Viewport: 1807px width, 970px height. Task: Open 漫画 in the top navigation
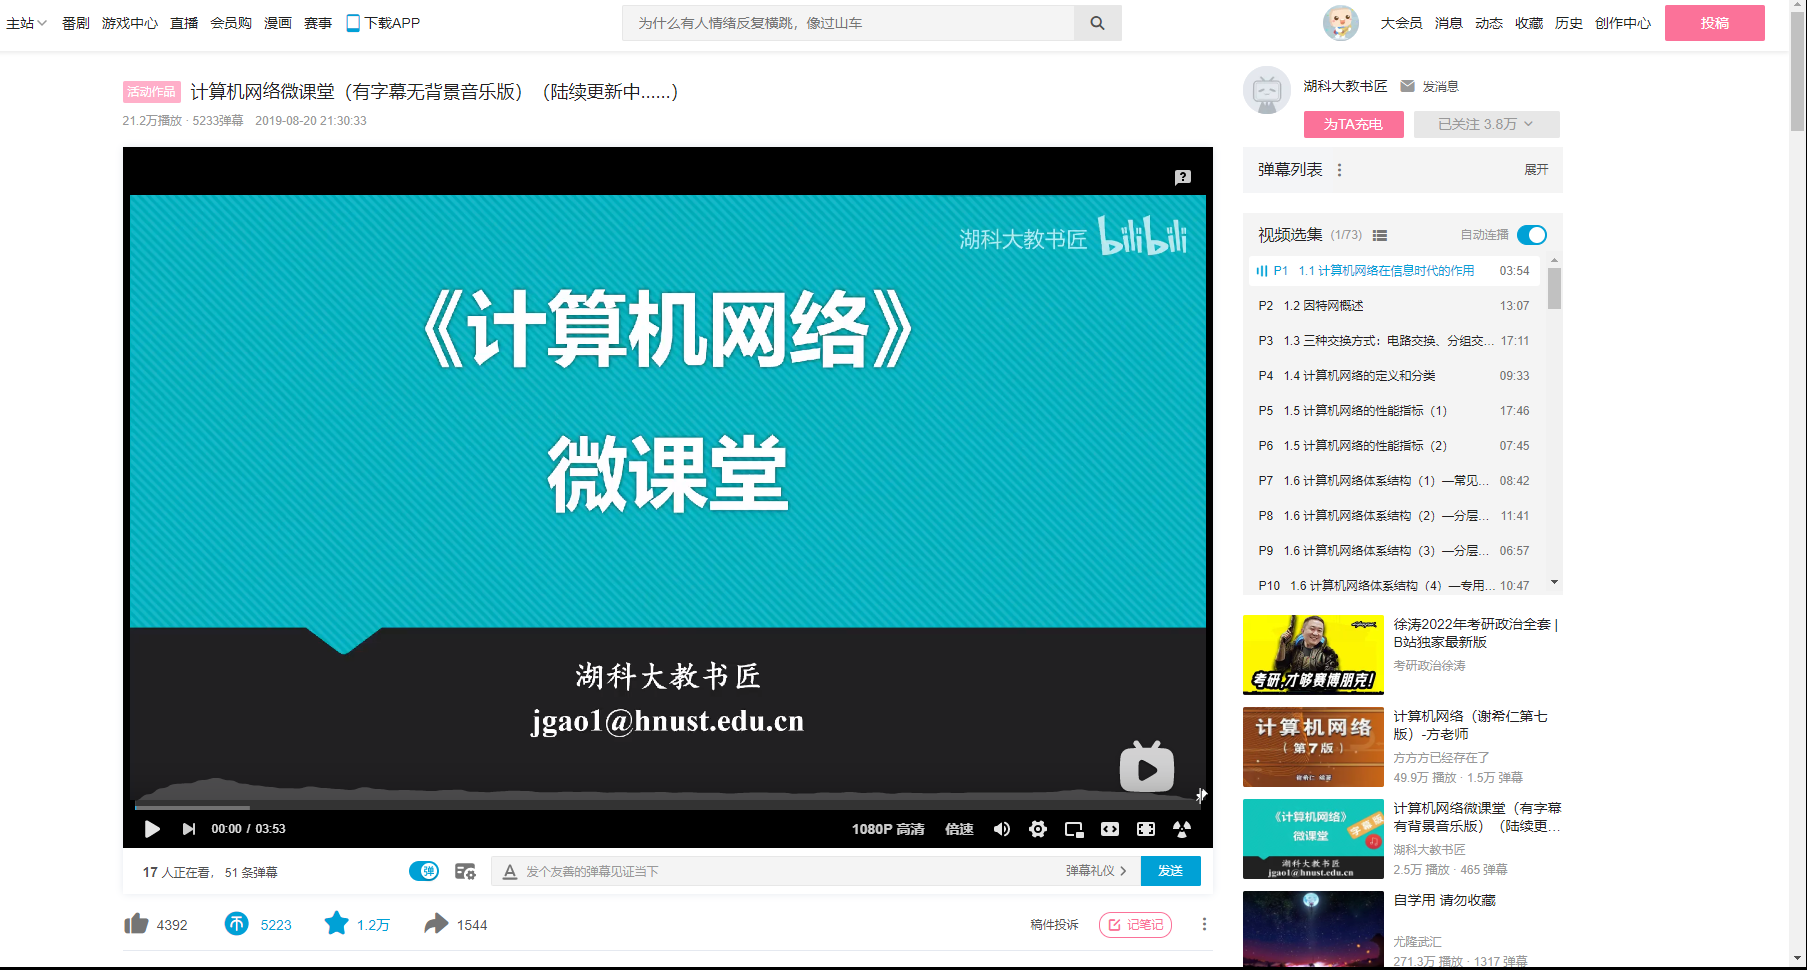(278, 23)
